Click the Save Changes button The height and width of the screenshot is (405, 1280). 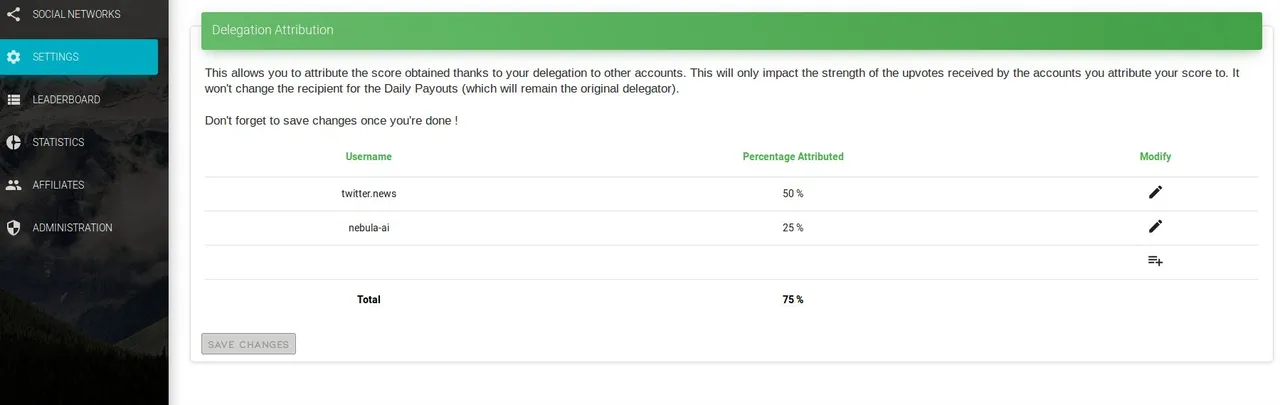[x=248, y=344]
